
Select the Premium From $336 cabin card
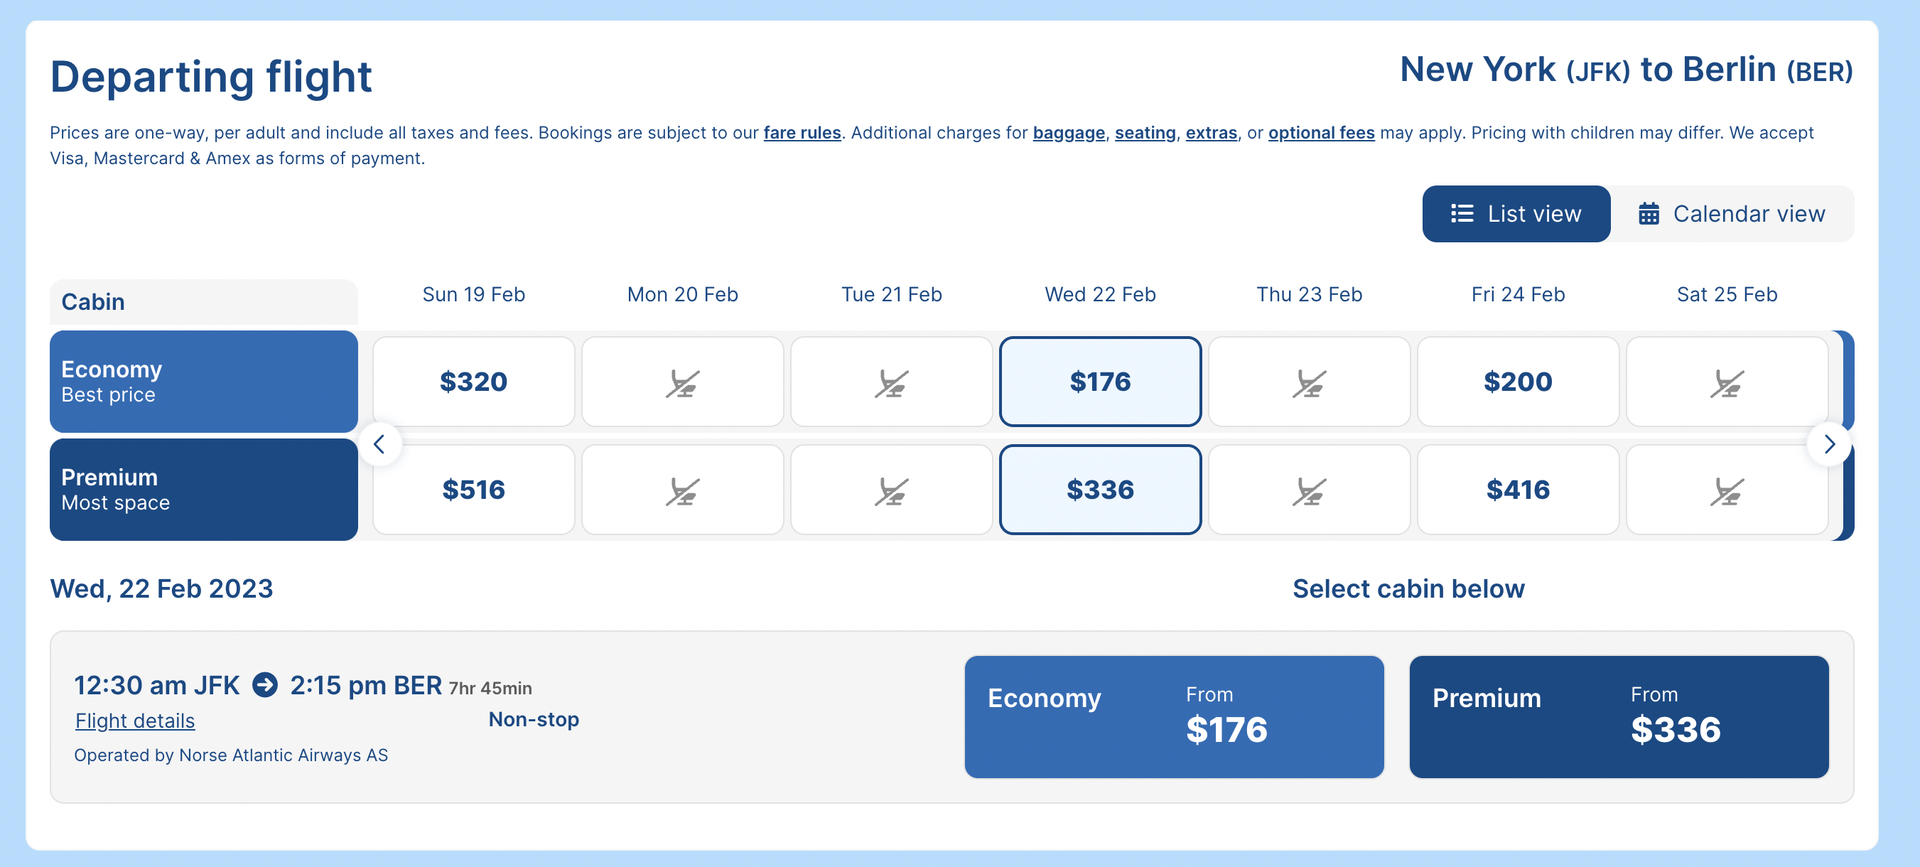1618,716
